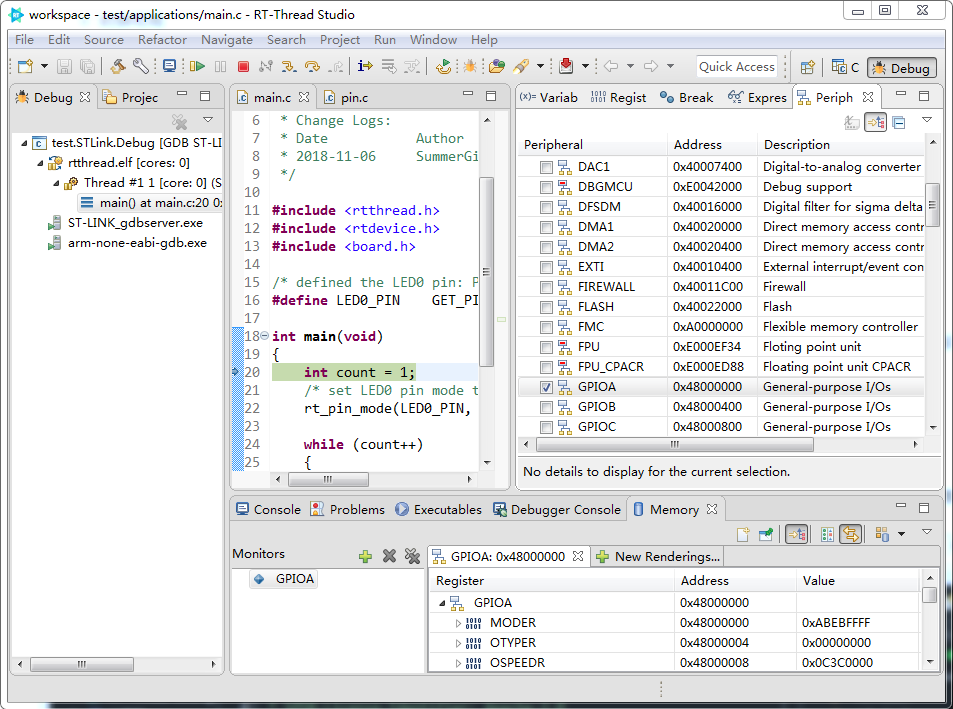Click the Open Perspective icon
The width and height of the screenshot is (953, 709).
pos(807,67)
